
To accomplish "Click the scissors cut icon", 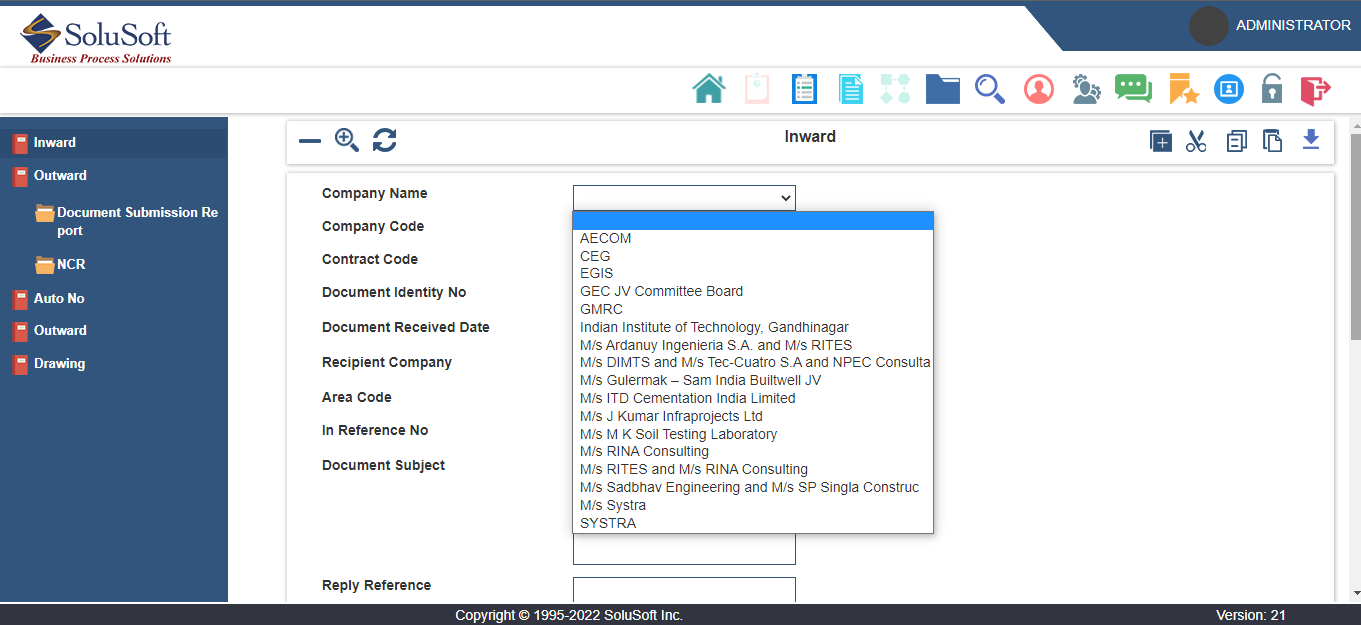I will tap(1196, 141).
